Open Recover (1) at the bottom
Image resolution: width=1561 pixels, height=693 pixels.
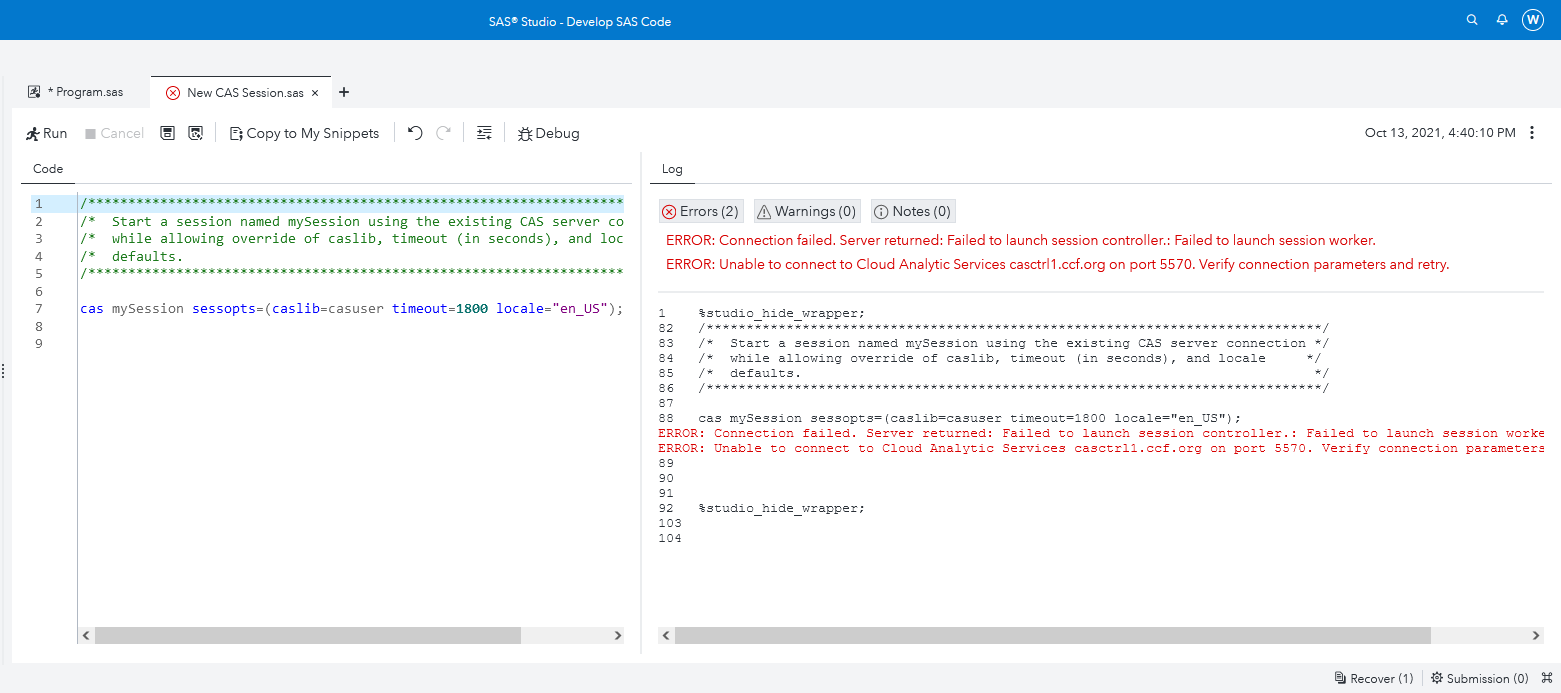tap(1373, 678)
